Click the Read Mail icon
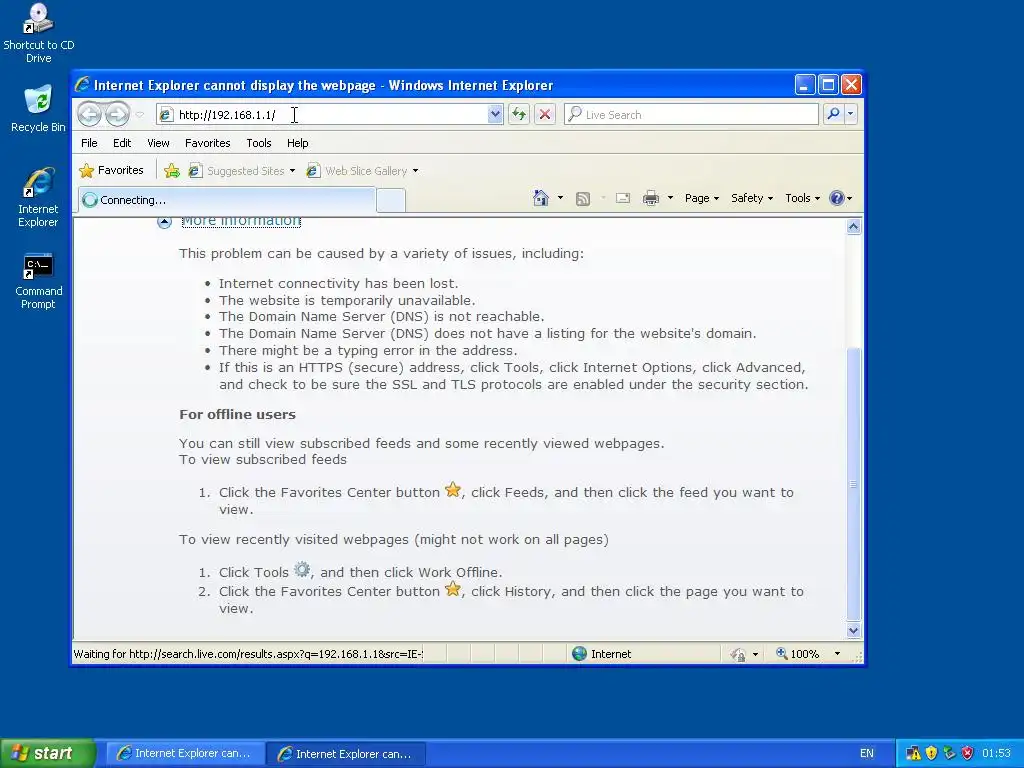 coord(623,198)
